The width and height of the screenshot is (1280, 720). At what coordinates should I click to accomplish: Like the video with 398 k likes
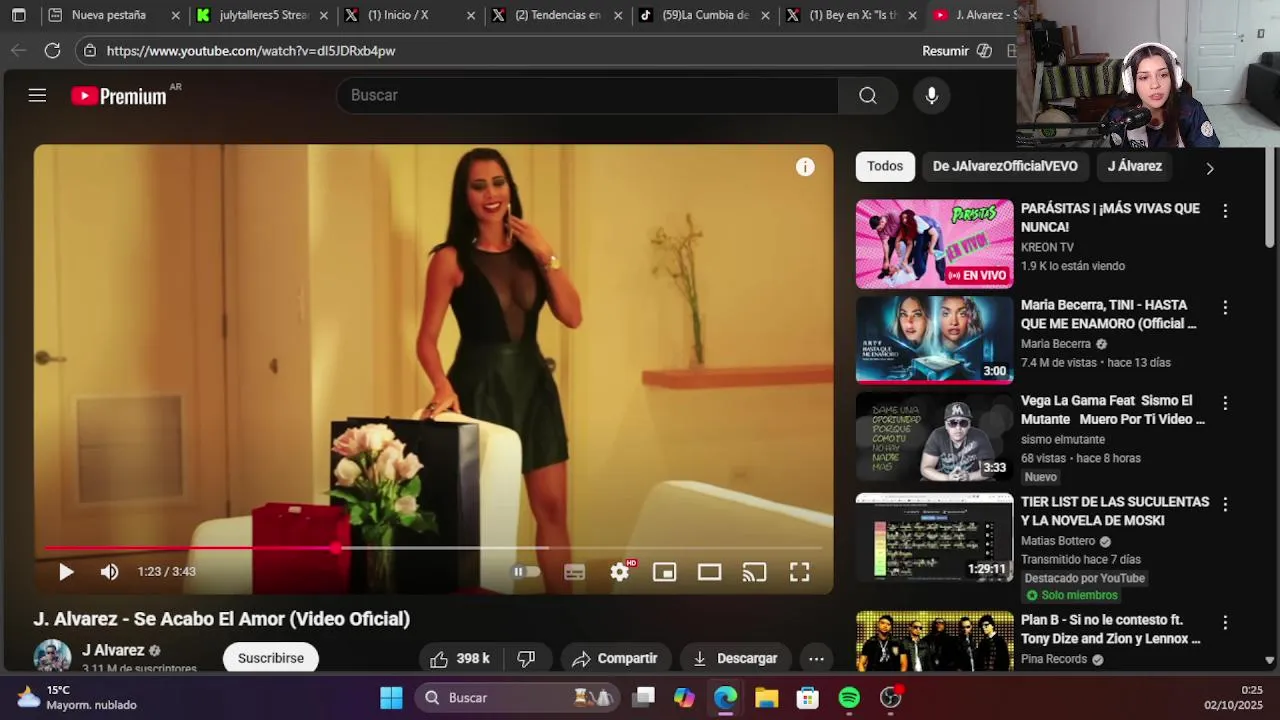(459, 658)
